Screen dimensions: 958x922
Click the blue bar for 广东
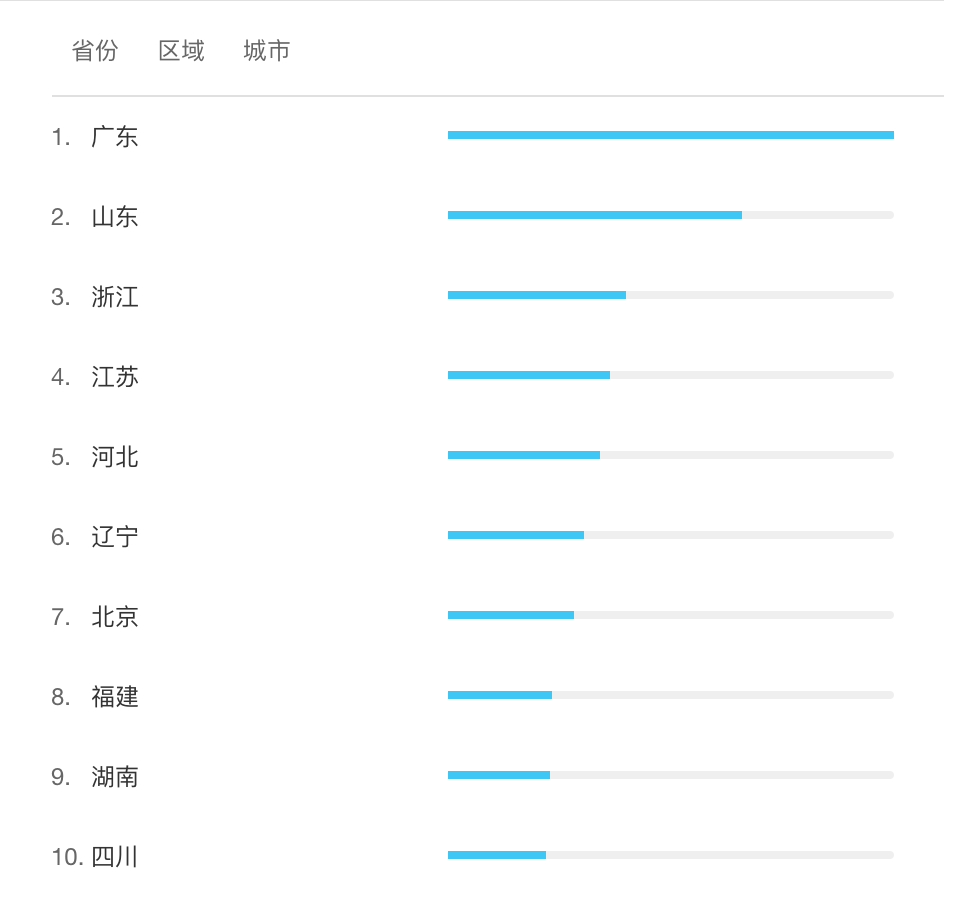point(671,135)
